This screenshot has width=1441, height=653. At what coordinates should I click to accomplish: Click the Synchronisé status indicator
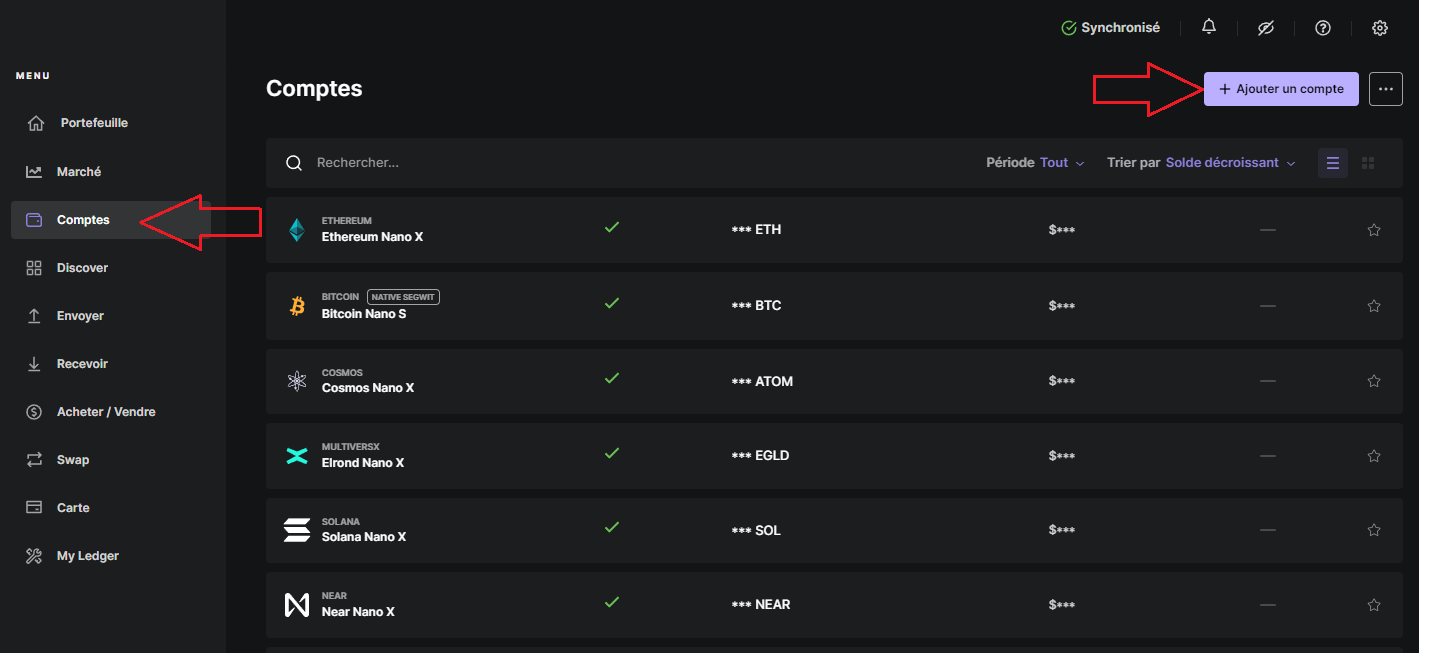pyautogui.click(x=1110, y=28)
